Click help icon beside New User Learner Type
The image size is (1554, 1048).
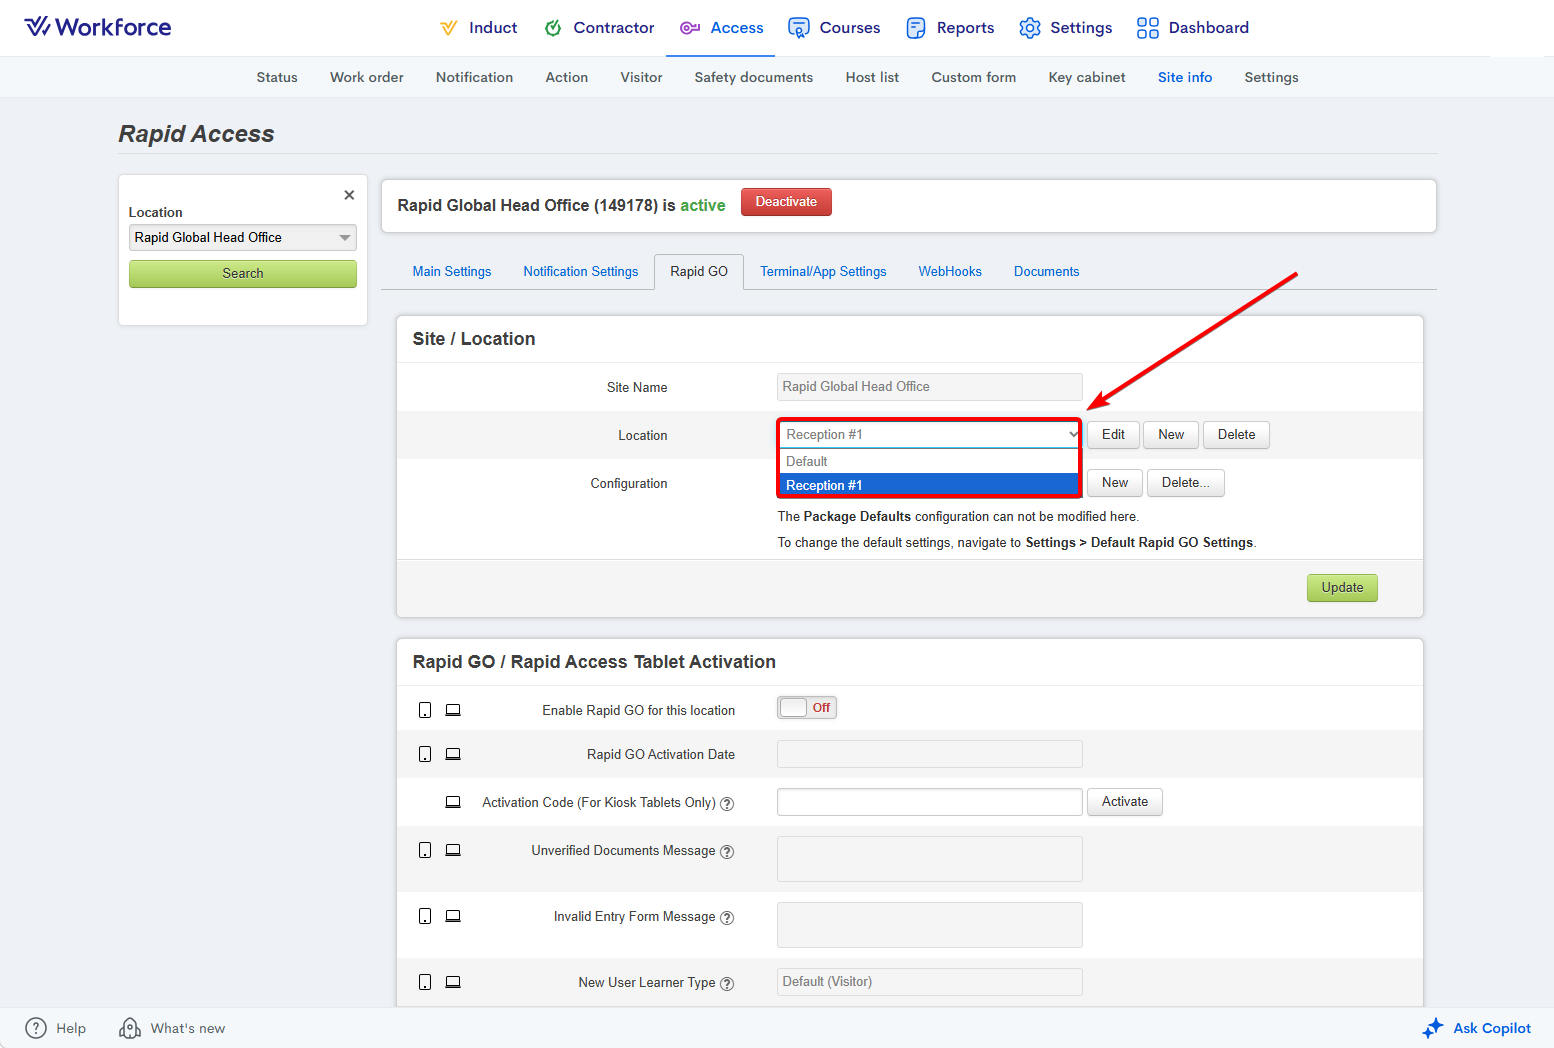[x=727, y=984]
